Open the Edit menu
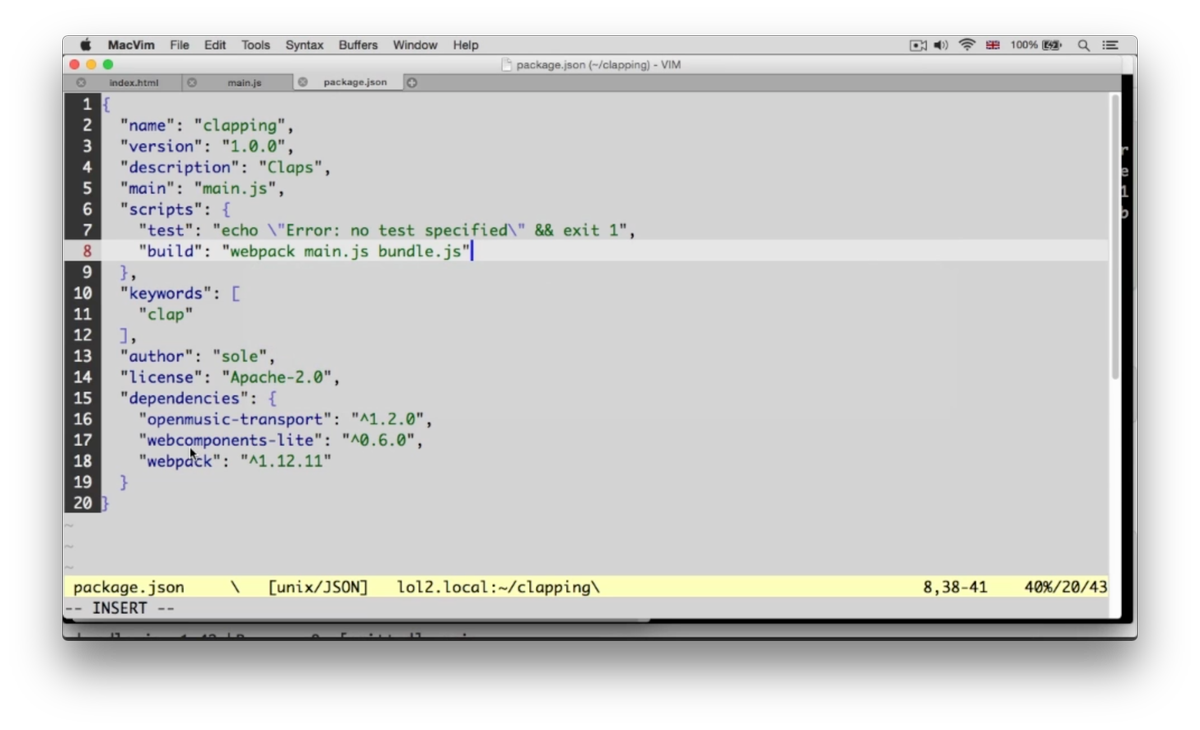 click(215, 45)
